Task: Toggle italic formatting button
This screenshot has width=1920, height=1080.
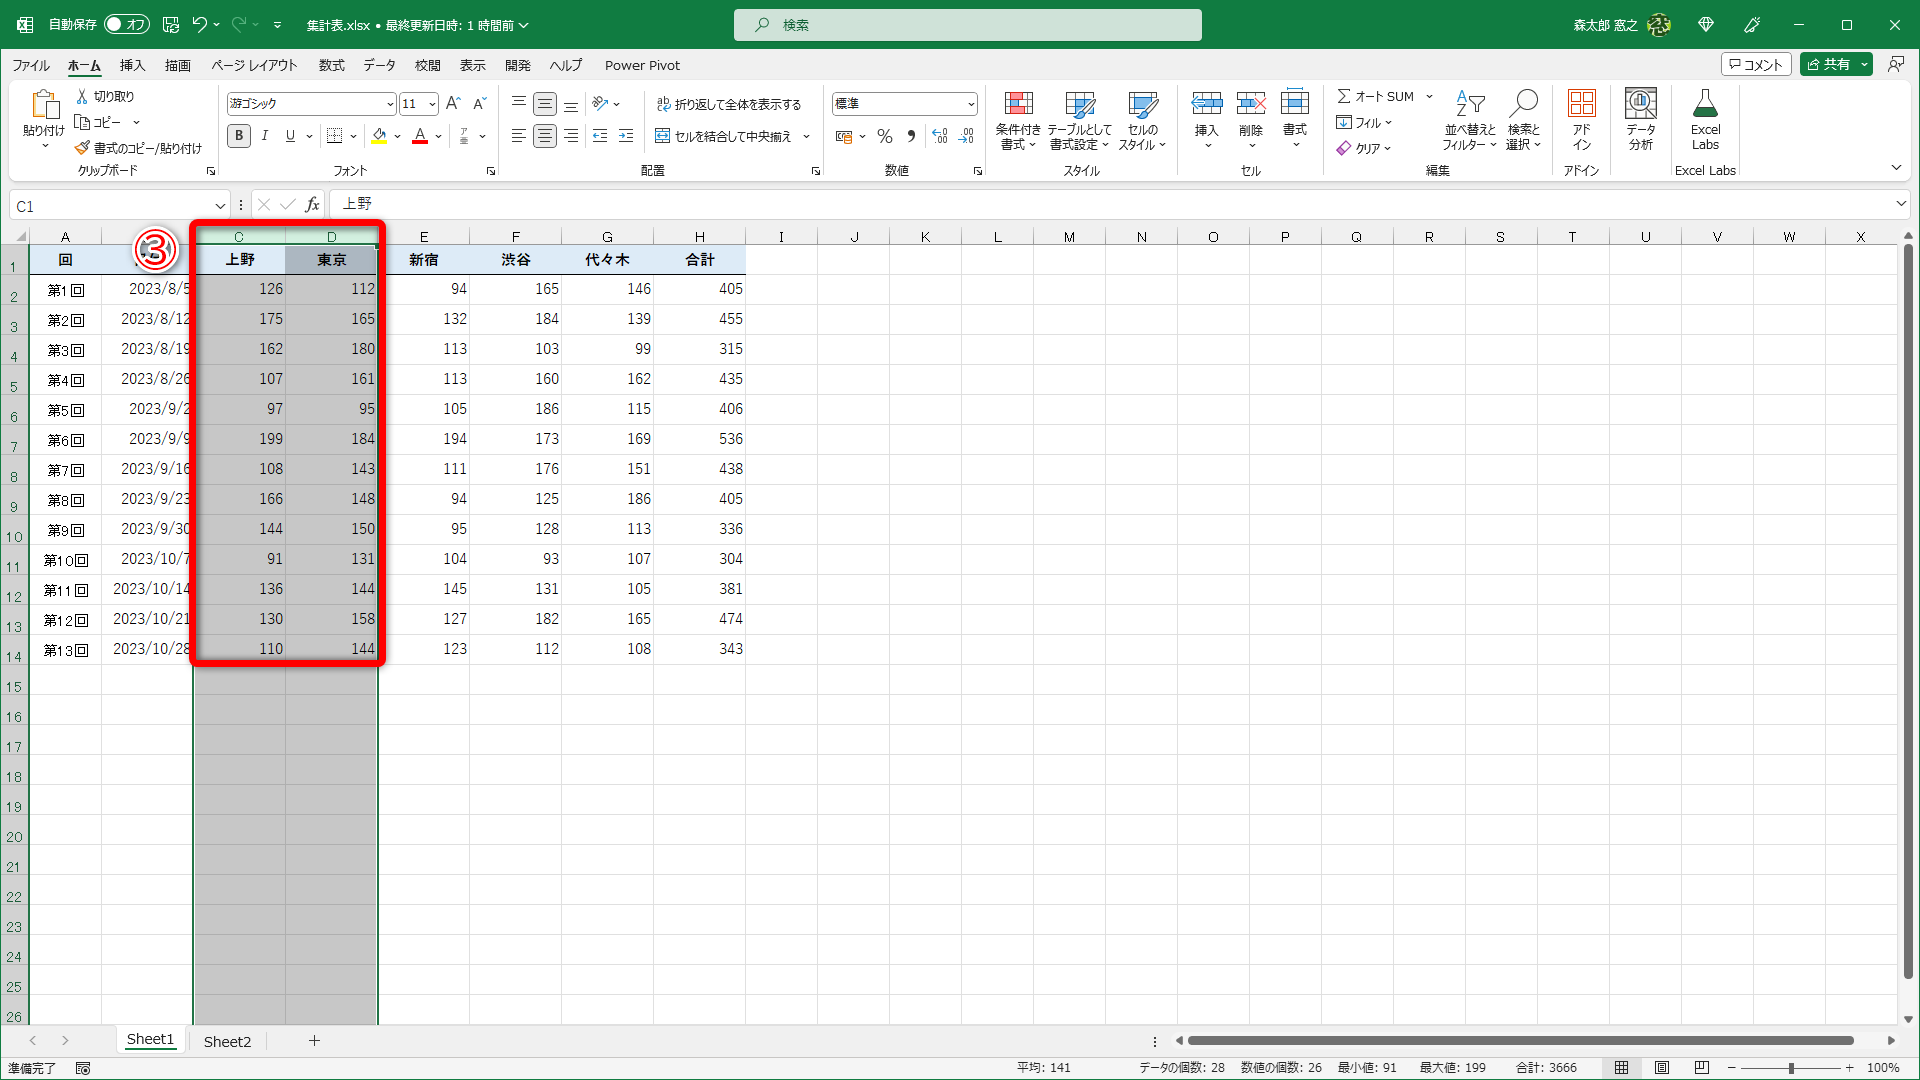Action: (264, 136)
